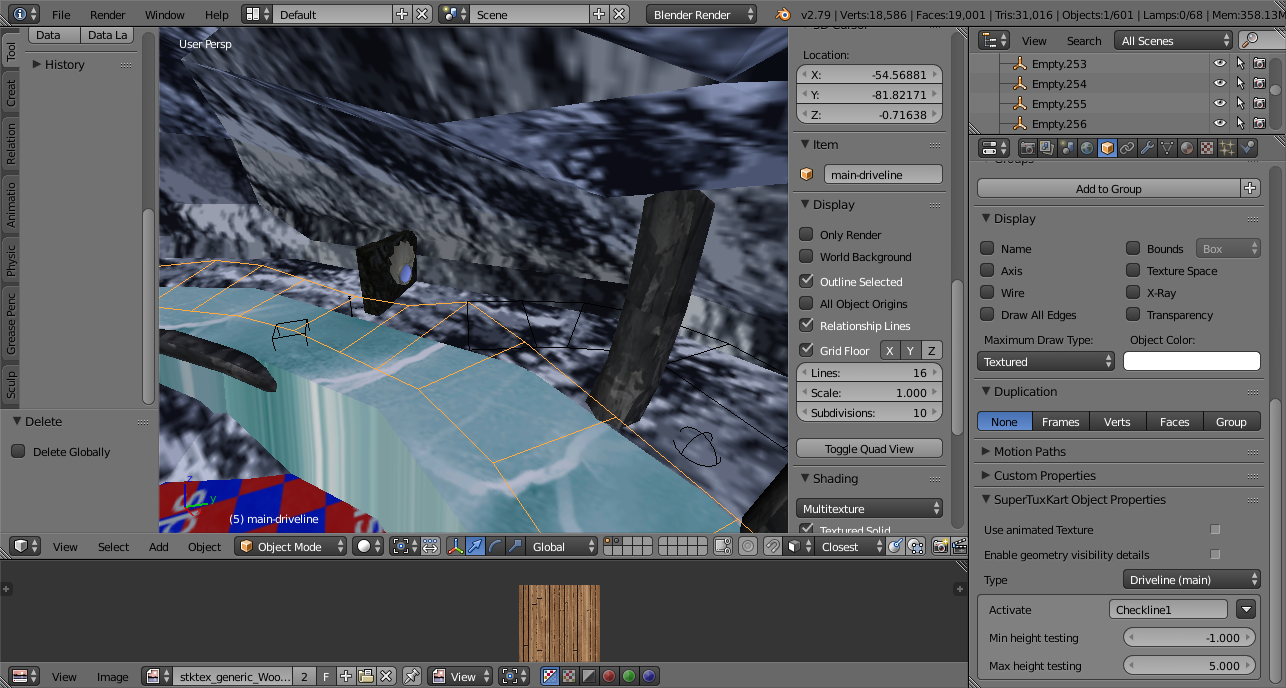Click the Object Color white swatch
The image size is (1286, 688).
click(1191, 362)
